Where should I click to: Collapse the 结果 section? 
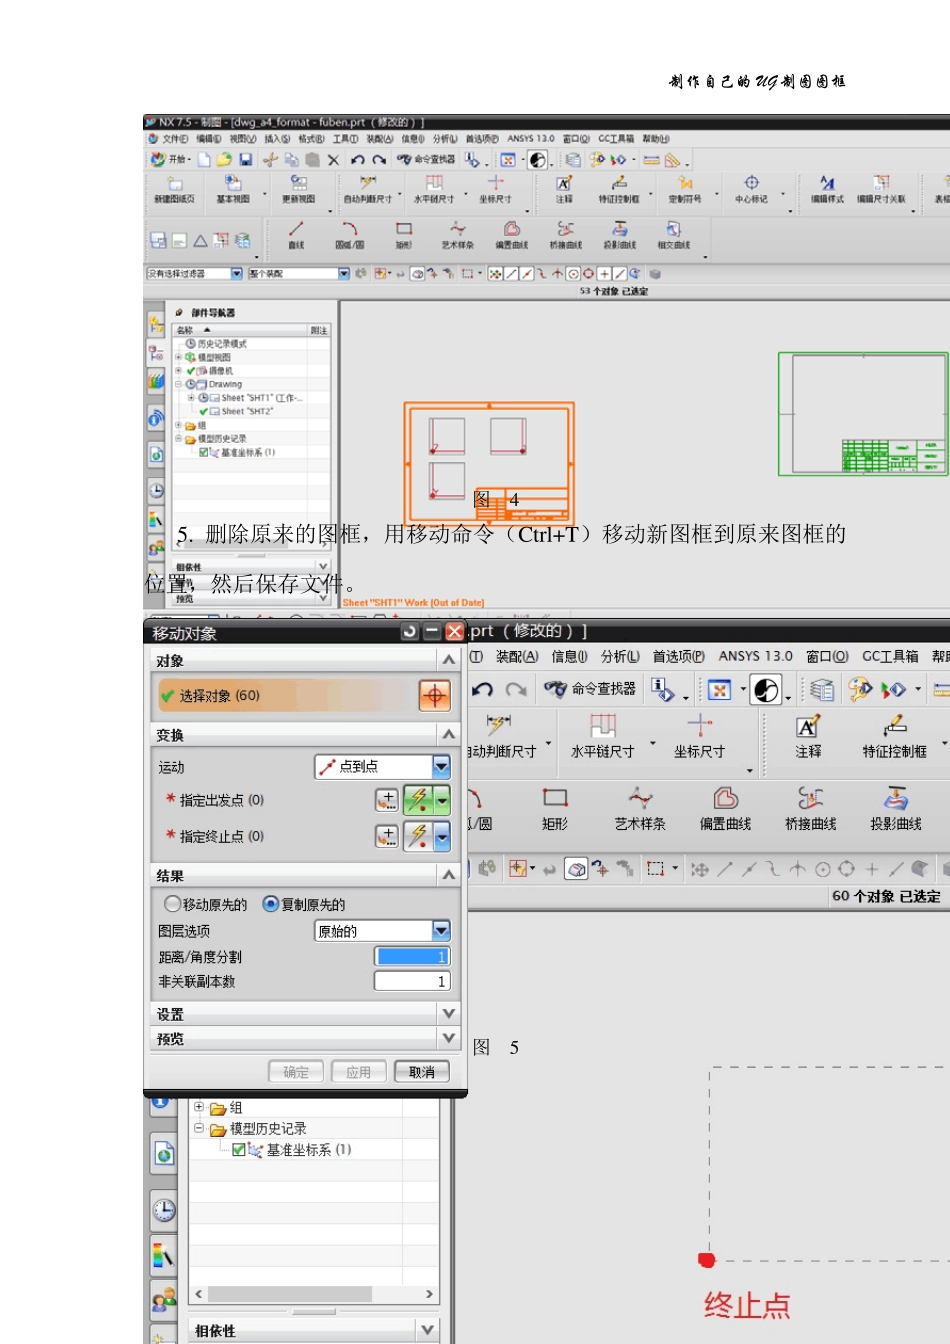(449, 875)
